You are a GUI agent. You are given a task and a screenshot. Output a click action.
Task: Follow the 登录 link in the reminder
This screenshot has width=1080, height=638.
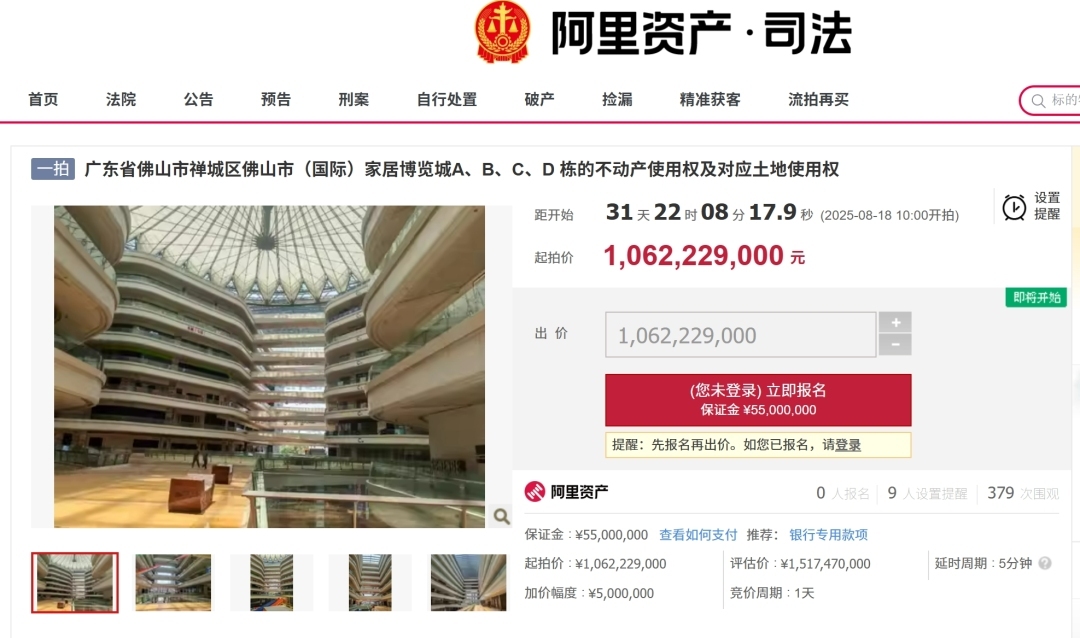tap(848, 445)
